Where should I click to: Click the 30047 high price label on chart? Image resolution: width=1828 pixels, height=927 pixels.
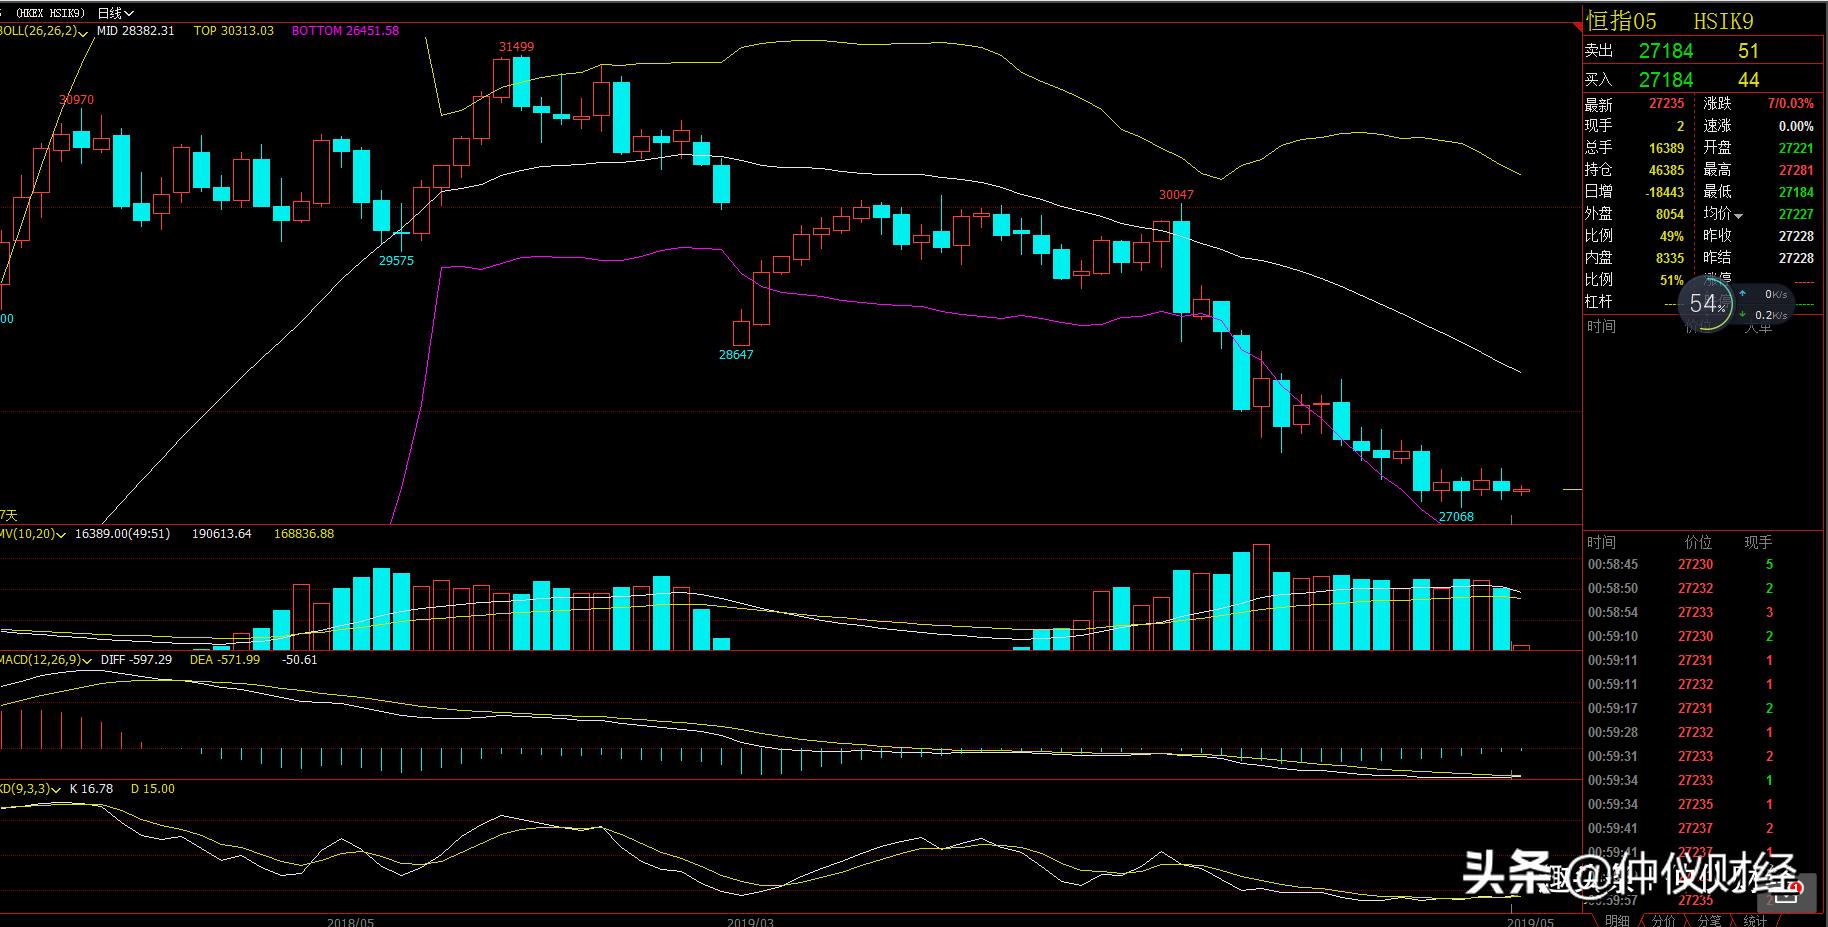[x=1176, y=195]
